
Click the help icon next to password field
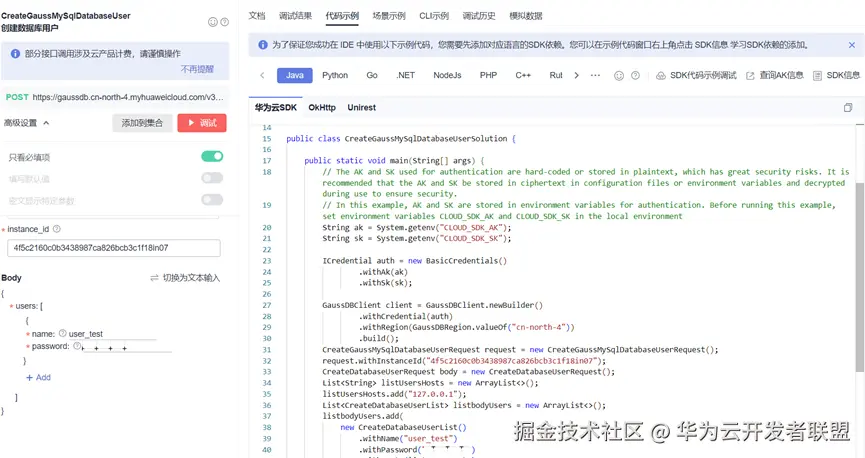[x=77, y=346]
